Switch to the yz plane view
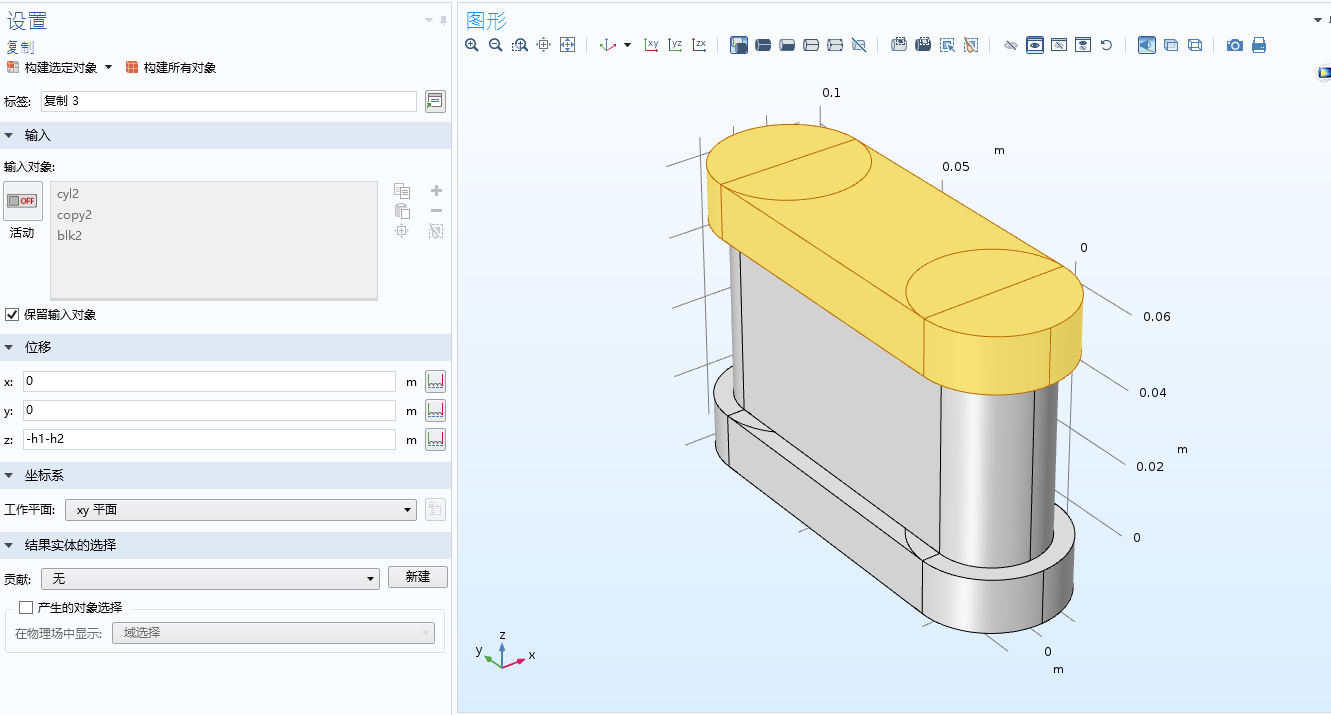The image size is (1331, 715). click(x=676, y=45)
